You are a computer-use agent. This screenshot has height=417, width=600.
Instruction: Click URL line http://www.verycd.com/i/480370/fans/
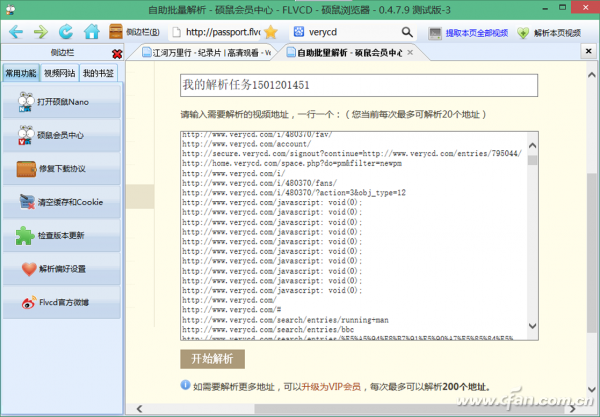[x=259, y=183]
